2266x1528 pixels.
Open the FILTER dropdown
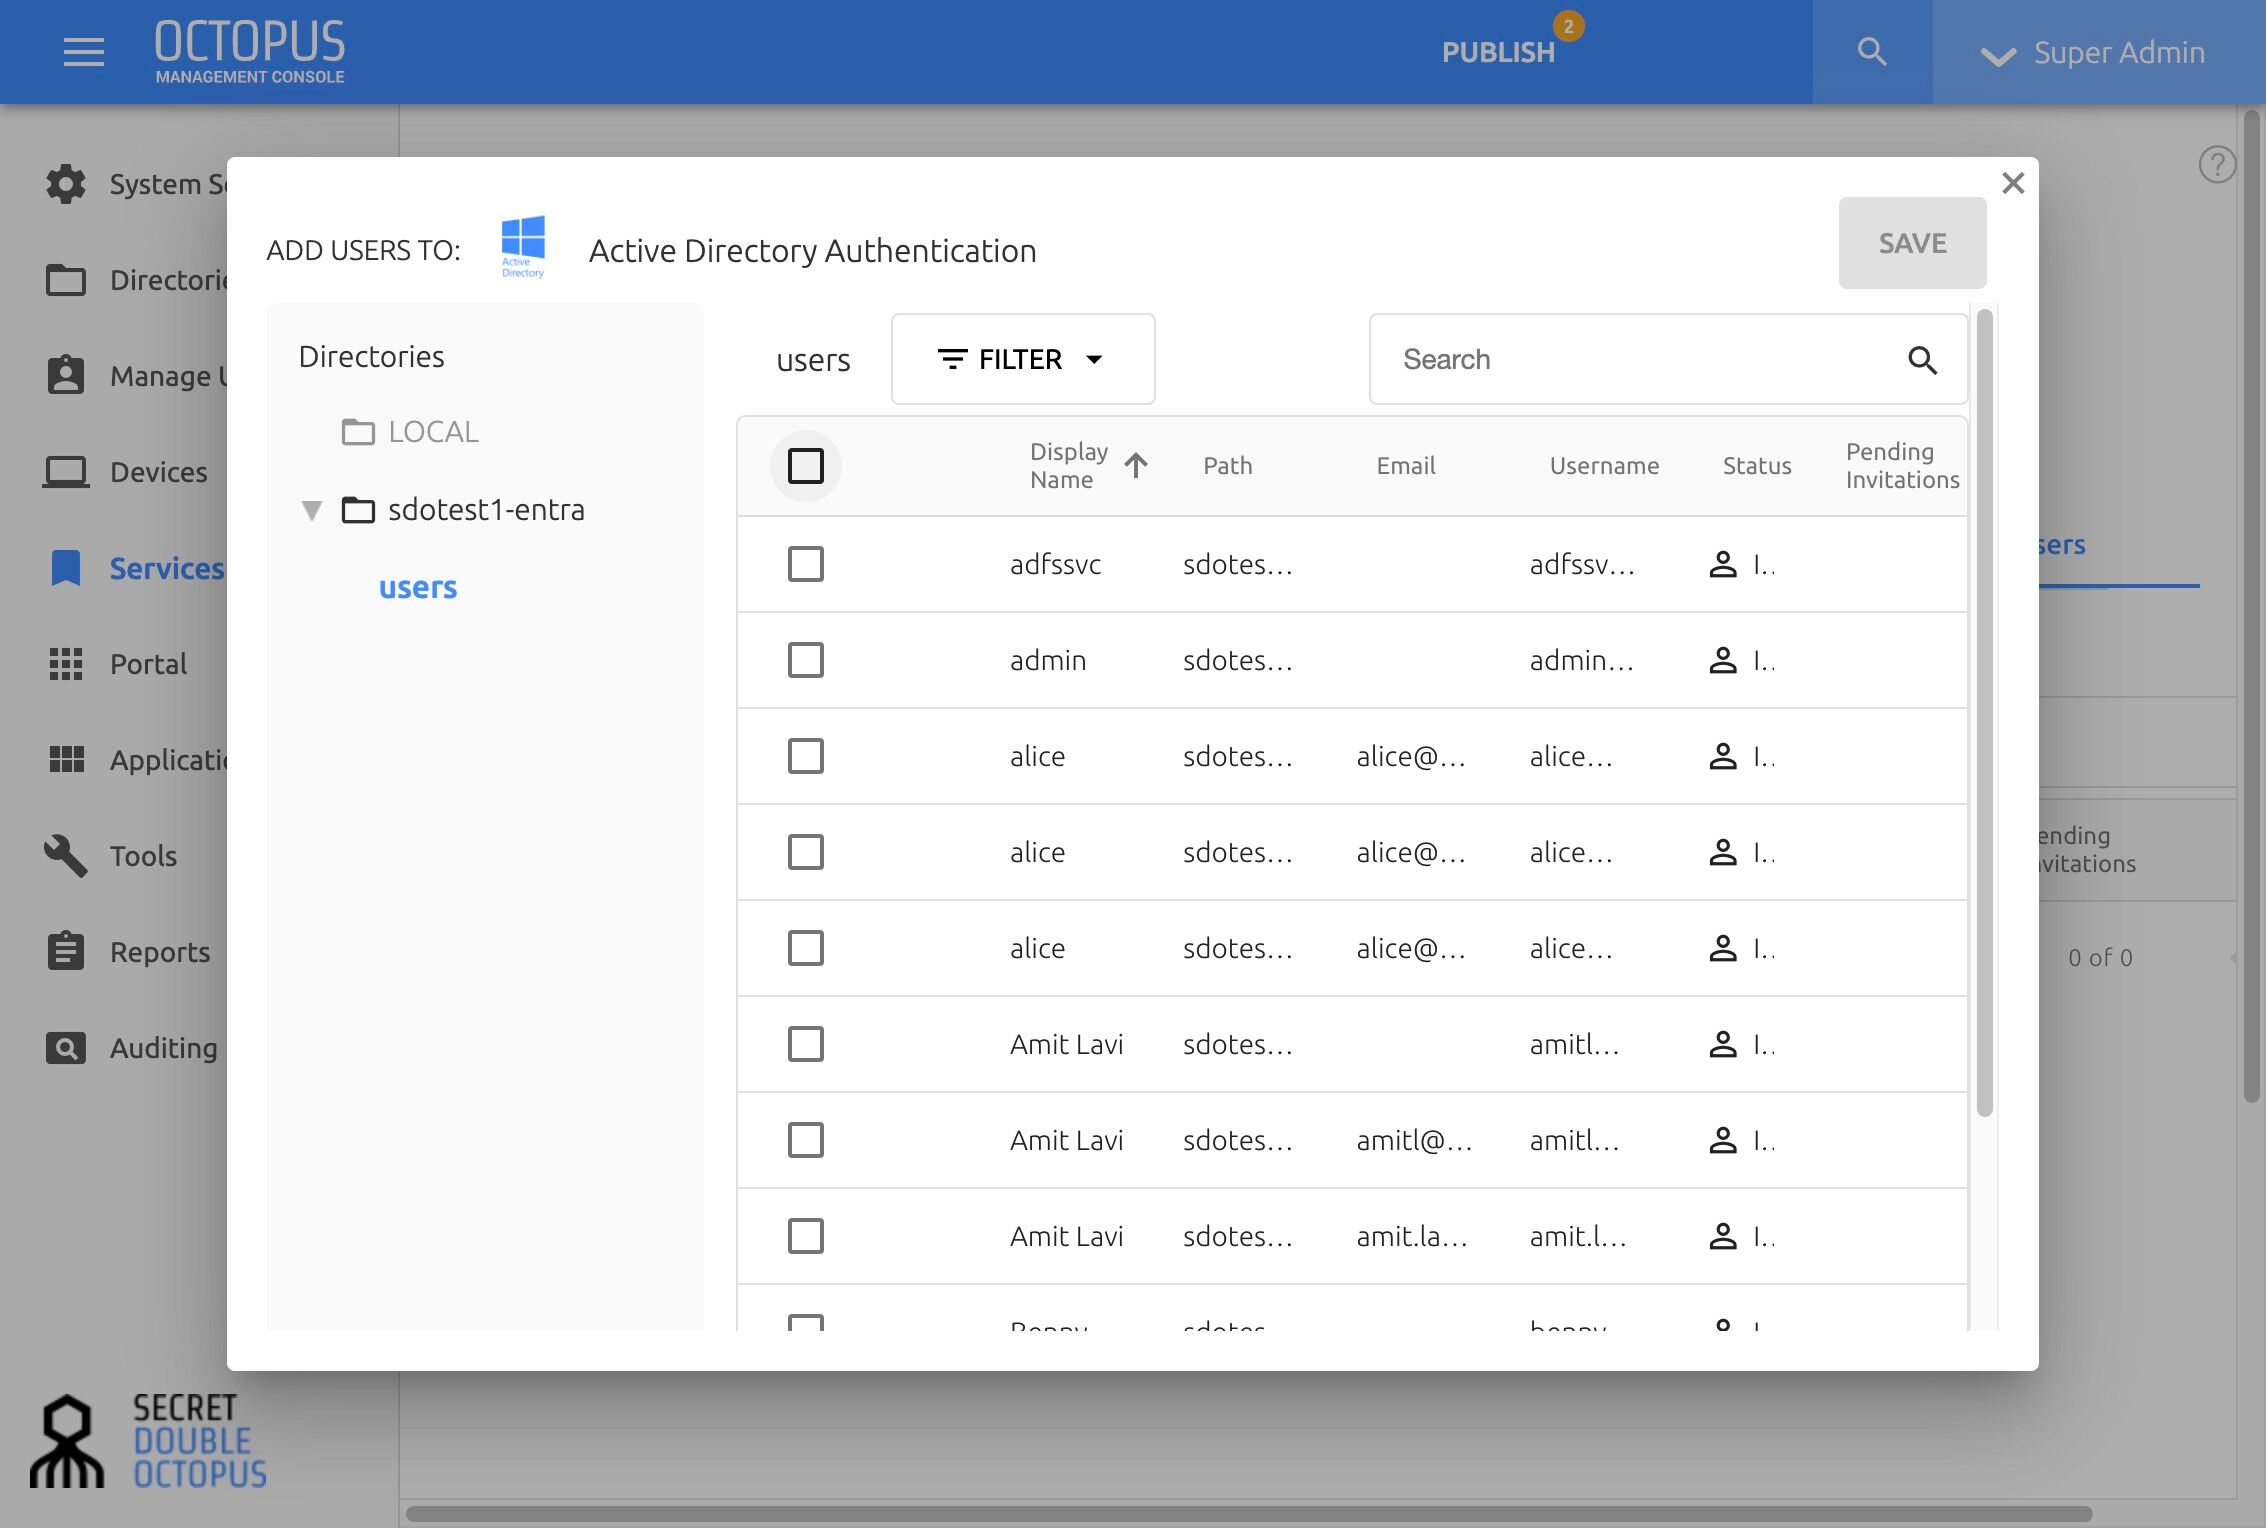point(1023,359)
